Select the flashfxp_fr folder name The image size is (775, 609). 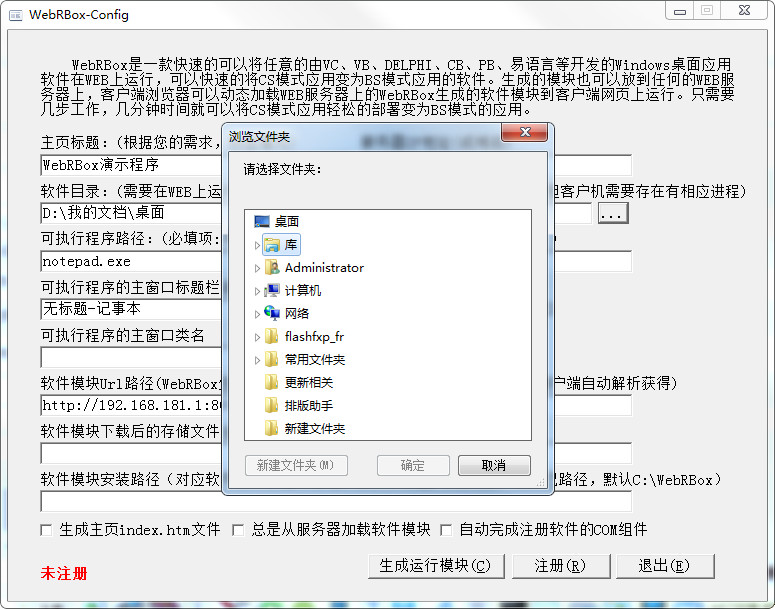(x=314, y=337)
